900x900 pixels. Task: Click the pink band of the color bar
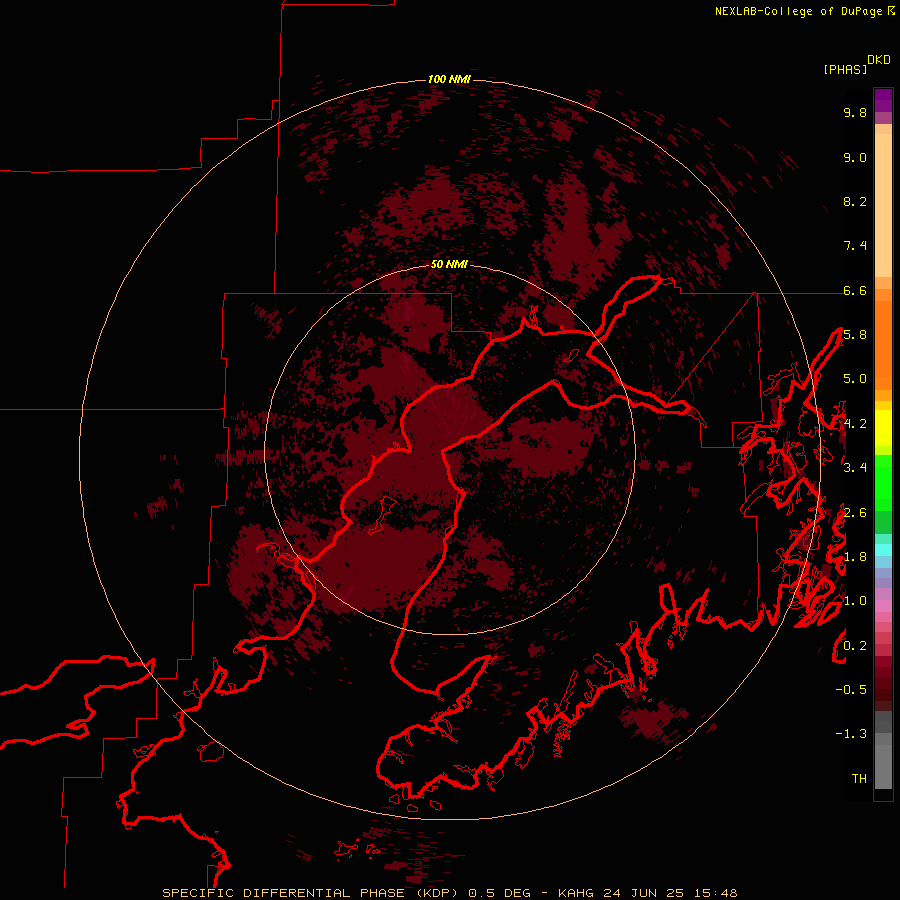883,606
